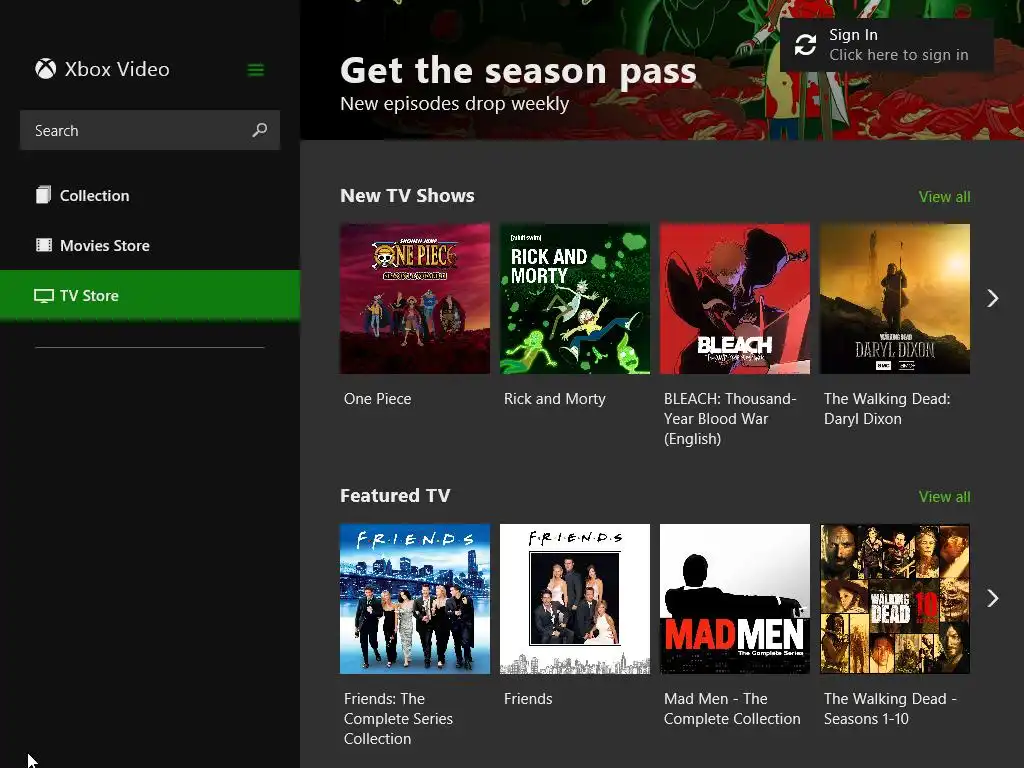The width and height of the screenshot is (1024, 768).
Task: Click the search magnifier icon
Action: tap(260, 130)
